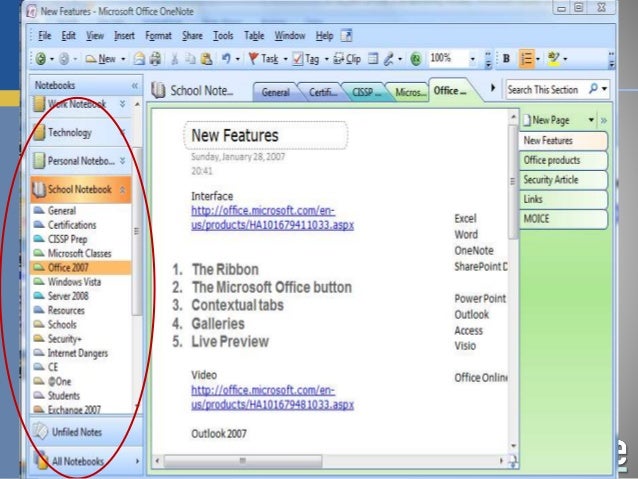The height and width of the screenshot is (479, 638).
Task: Open the Tag dropdown arrow
Action: click(326, 59)
